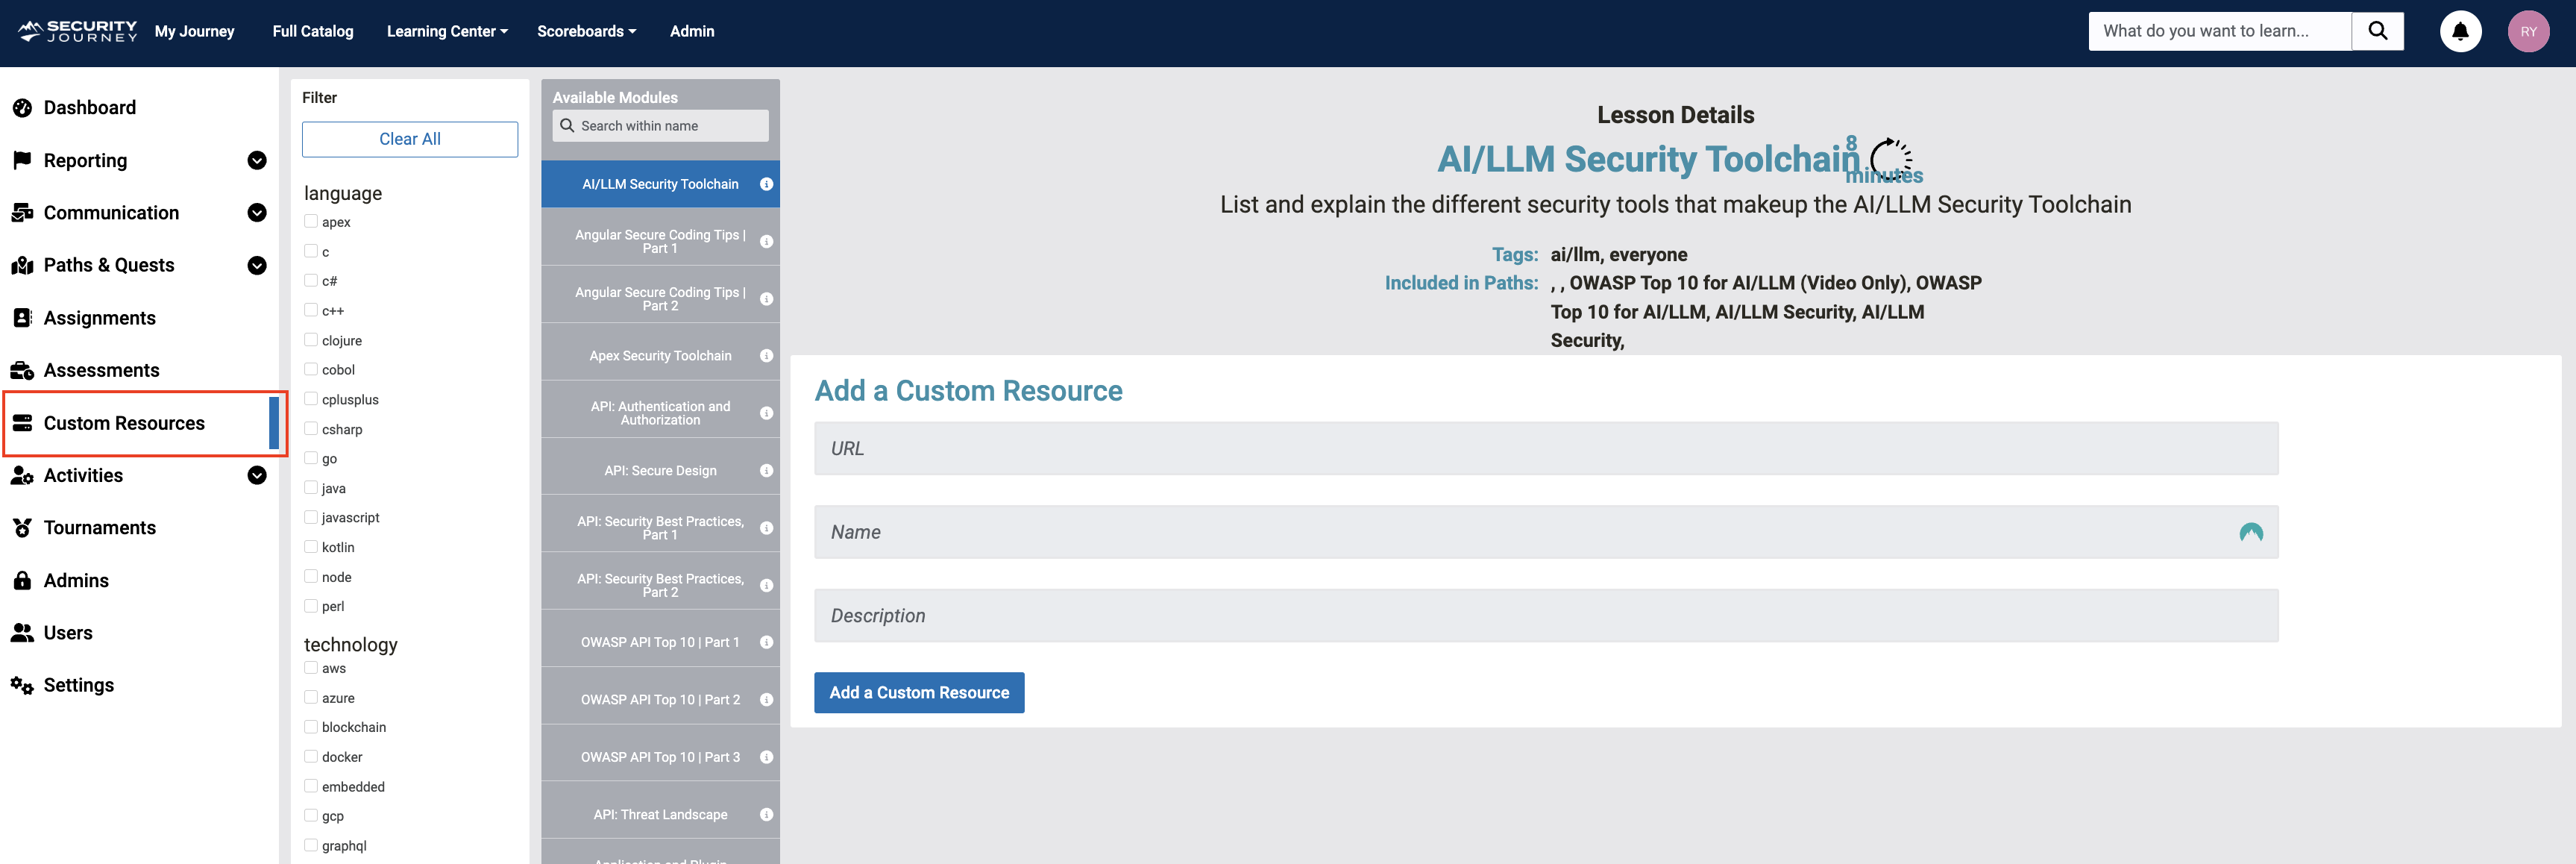
Task: Click the Admins lock icon
Action: click(x=22, y=580)
